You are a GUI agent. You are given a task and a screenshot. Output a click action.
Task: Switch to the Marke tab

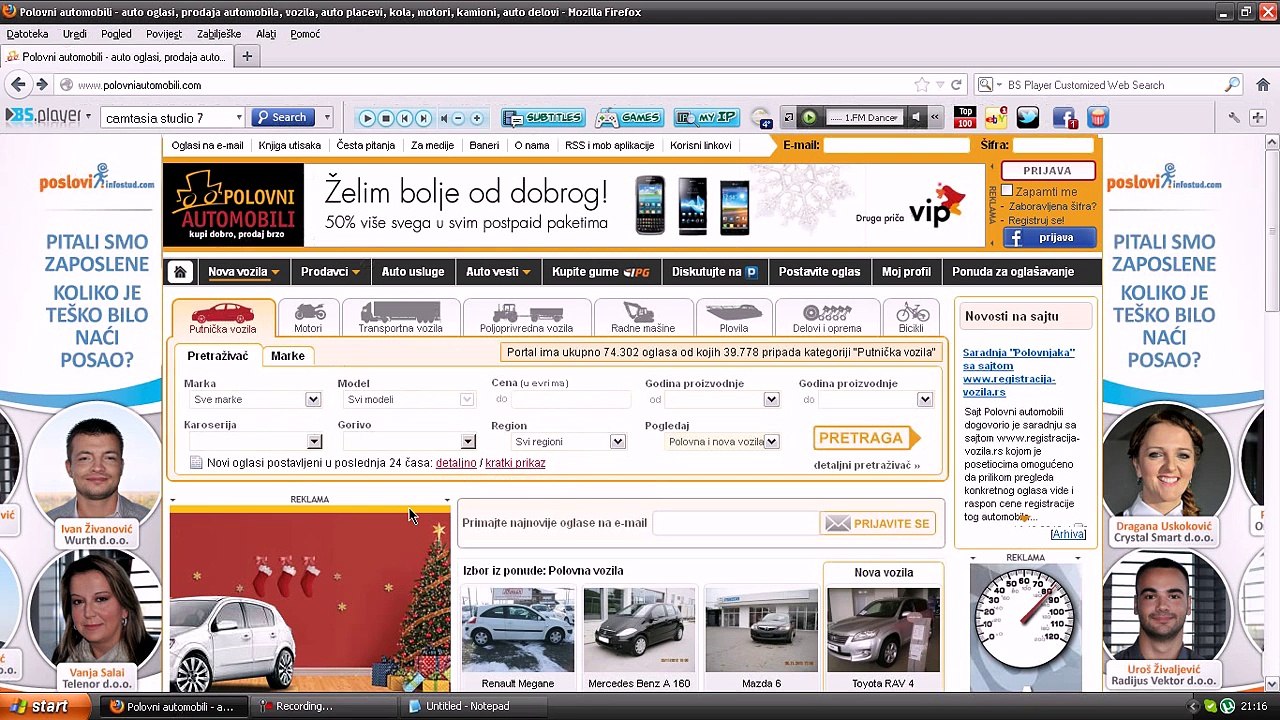point(288,356)
